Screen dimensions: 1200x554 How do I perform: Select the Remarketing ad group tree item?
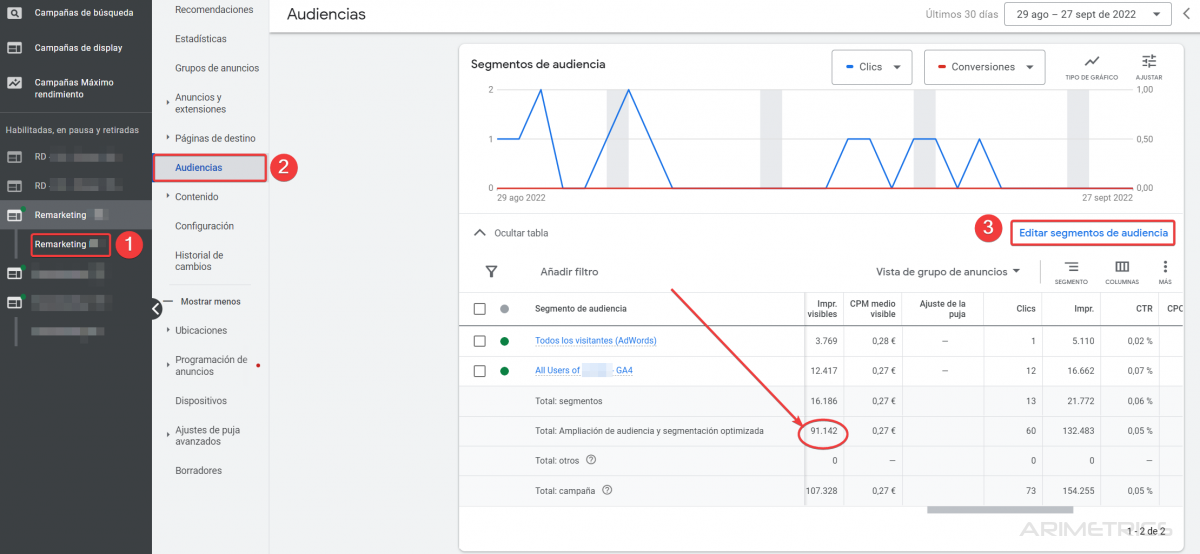click(x=60, y=244)
